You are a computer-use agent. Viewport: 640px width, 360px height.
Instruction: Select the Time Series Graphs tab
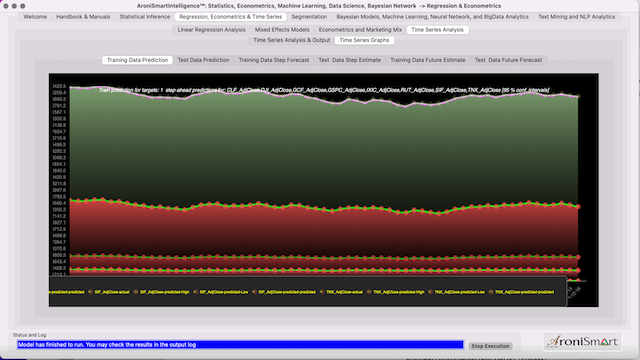[364, 40]
